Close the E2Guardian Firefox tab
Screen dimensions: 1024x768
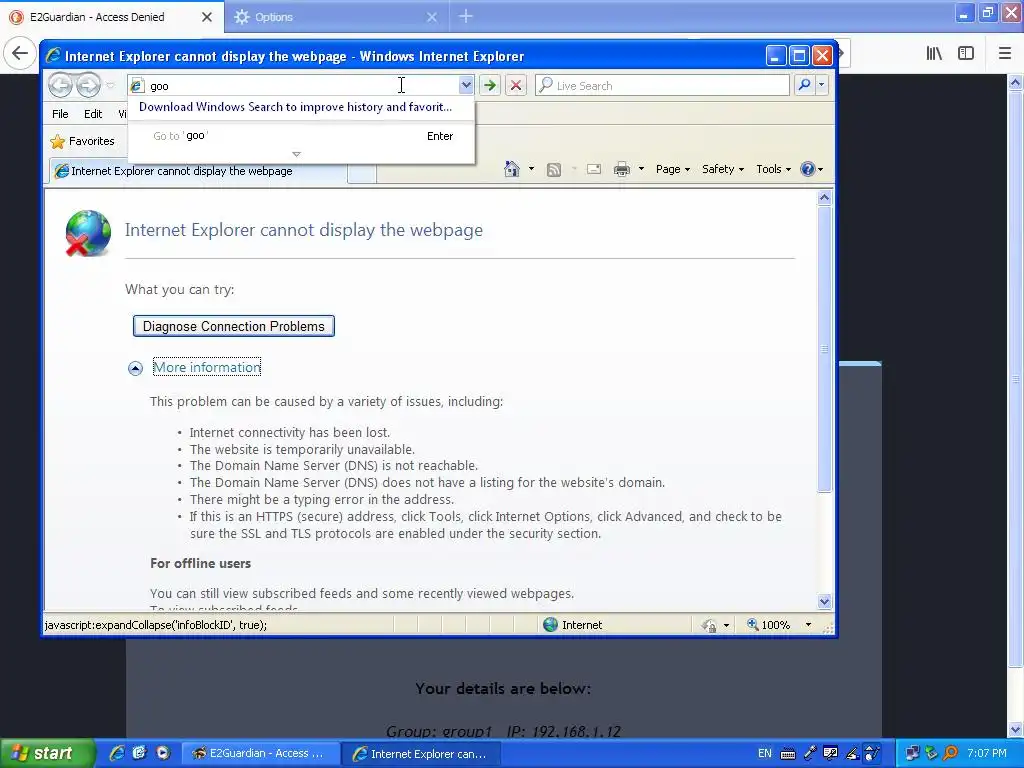click(206, 17)
